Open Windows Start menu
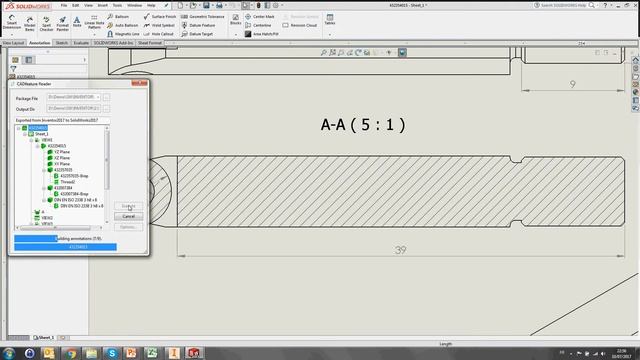Viewport: 640px width, 360px height. coord(8,353)
